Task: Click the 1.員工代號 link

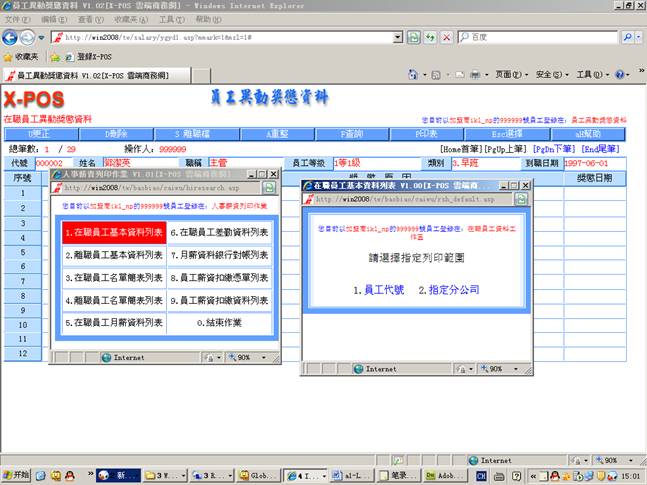Action: [378, 289]
